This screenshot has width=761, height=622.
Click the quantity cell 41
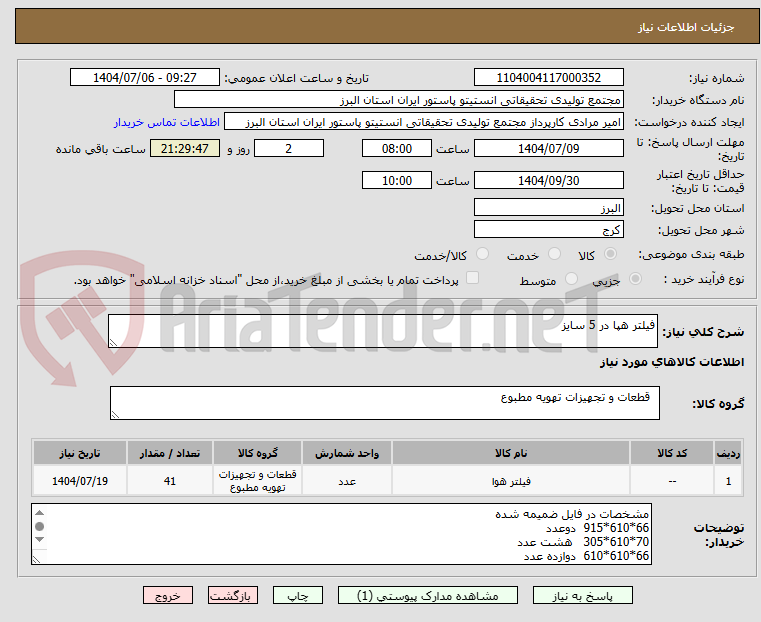pyautogui.click(x=169, y=481)
